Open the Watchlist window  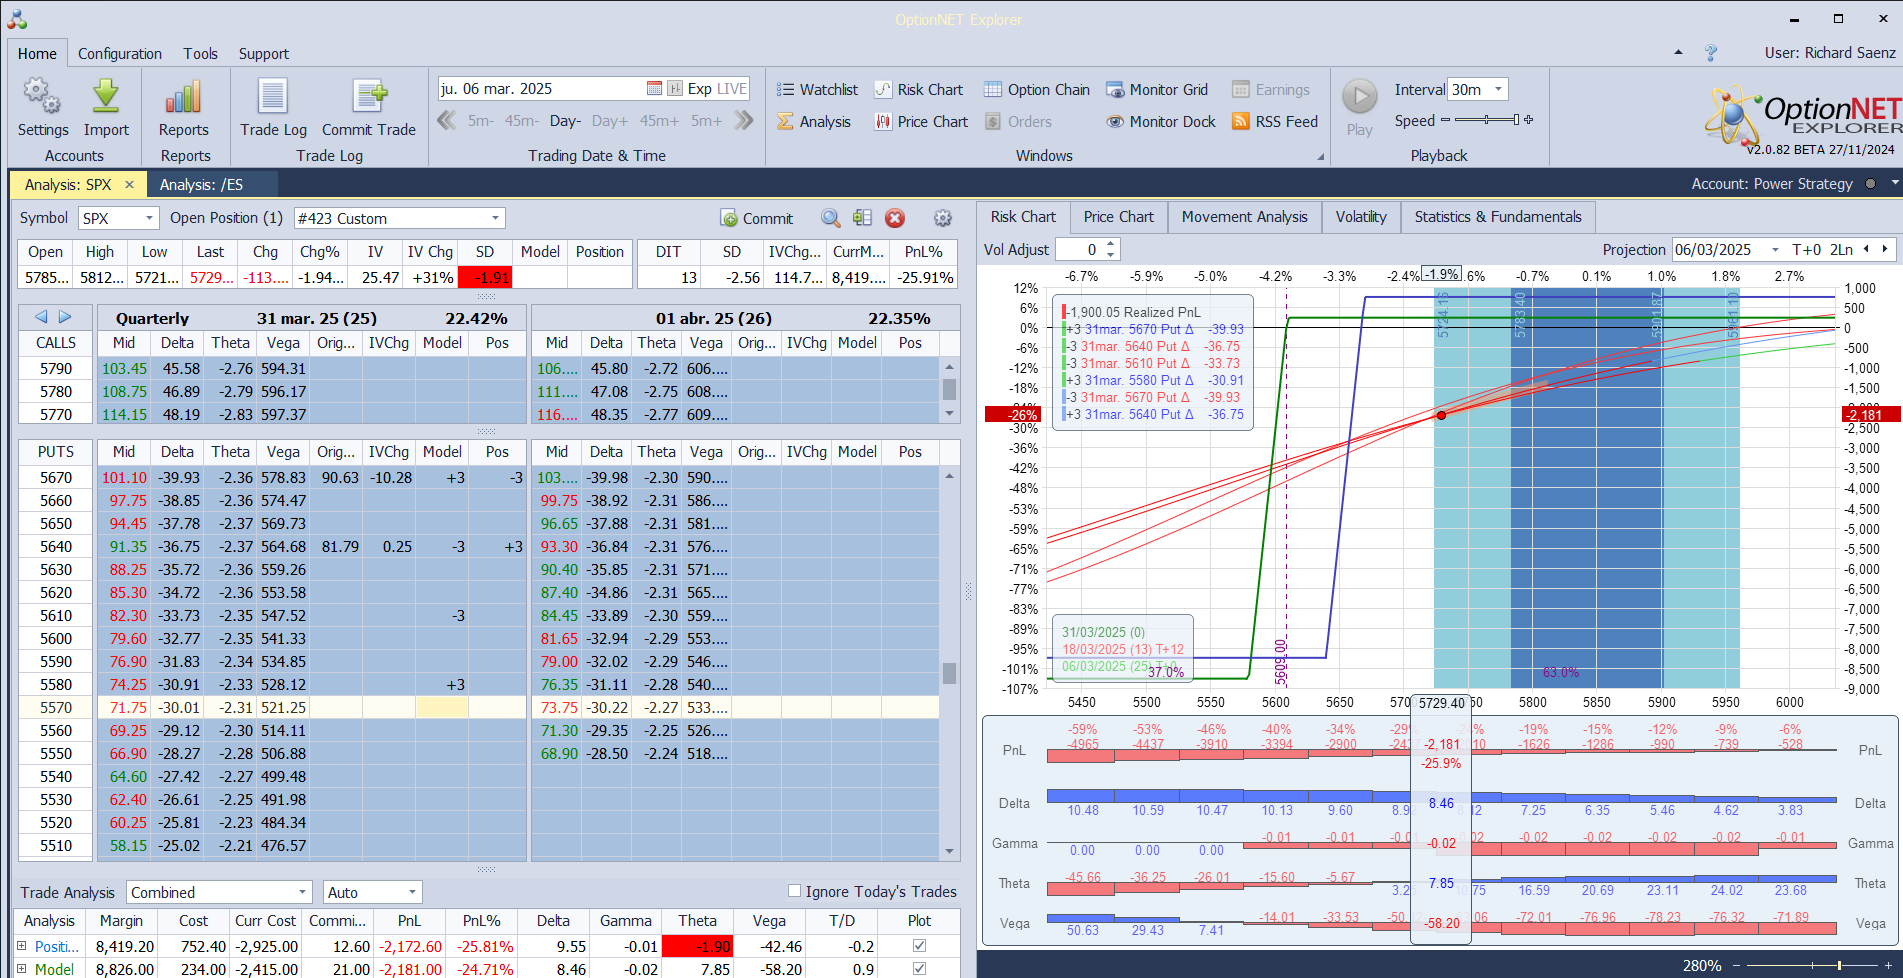817,90
